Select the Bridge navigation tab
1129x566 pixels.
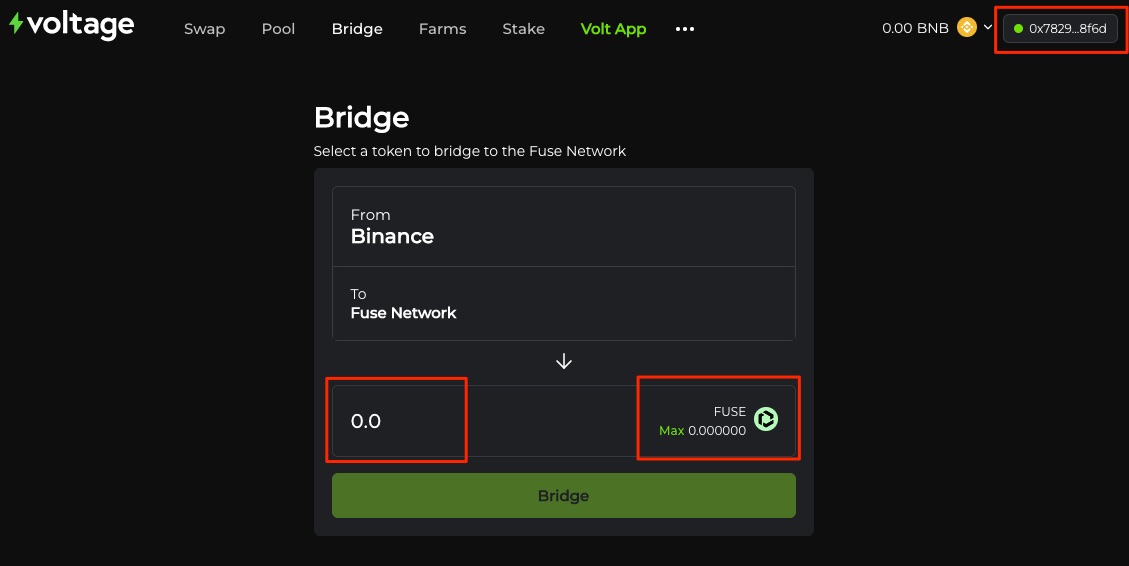pyautogui.click(x=357, y=29)
